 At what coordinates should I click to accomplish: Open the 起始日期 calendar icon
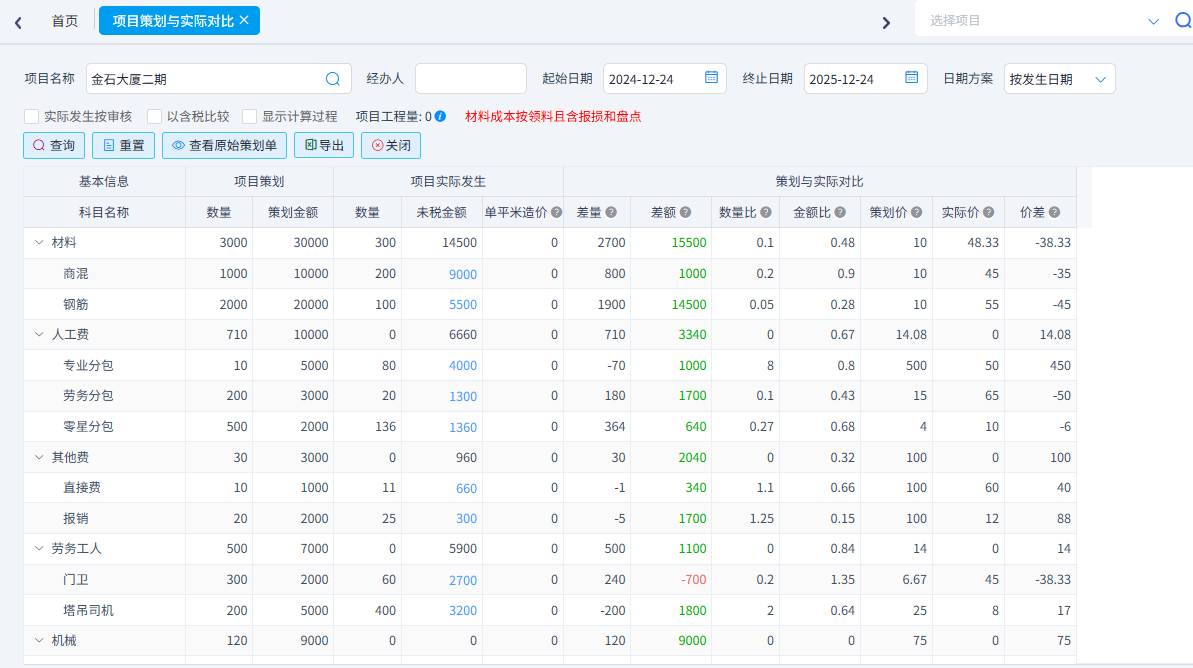711,78
